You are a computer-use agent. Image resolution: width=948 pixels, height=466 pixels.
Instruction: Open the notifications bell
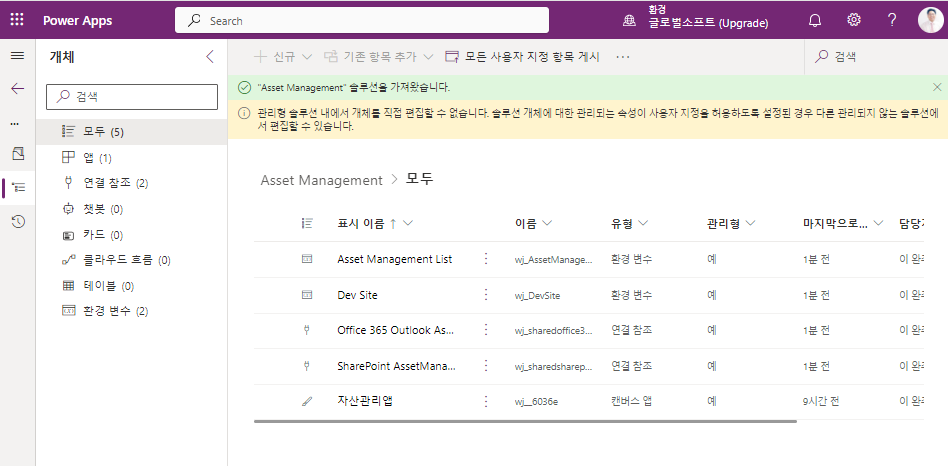(815, 20)
